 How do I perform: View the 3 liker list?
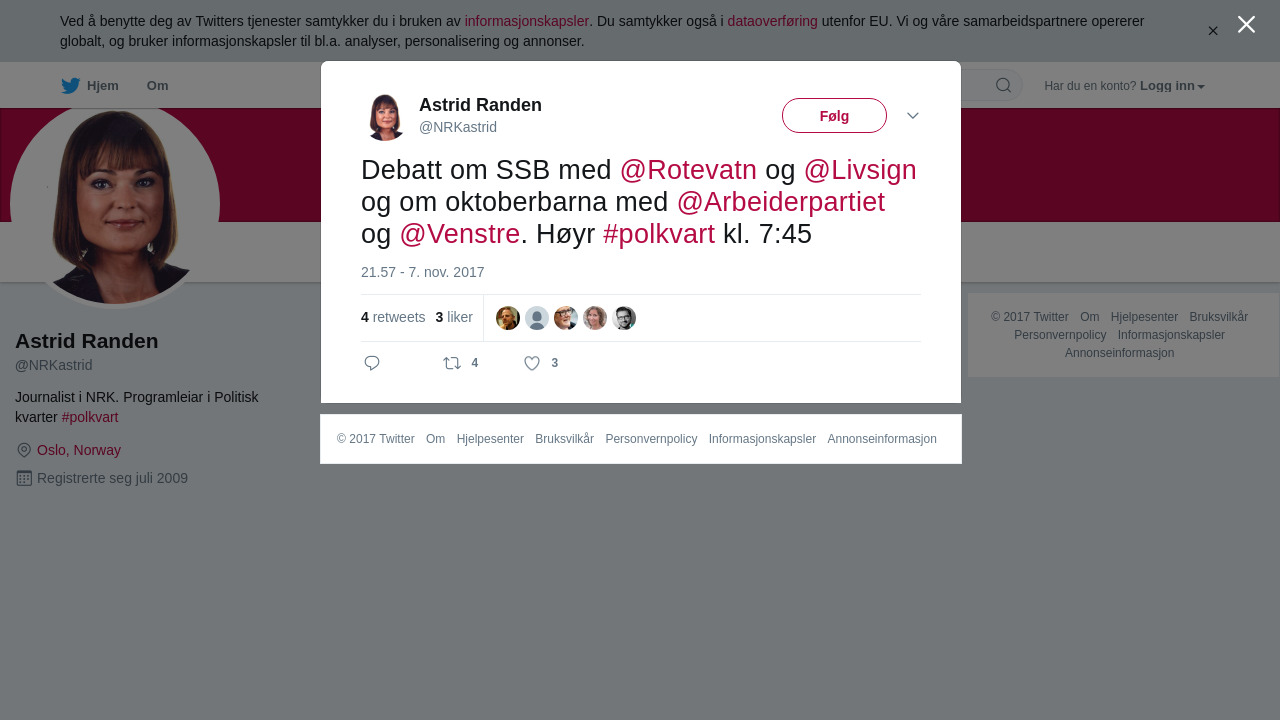[454, 317]
